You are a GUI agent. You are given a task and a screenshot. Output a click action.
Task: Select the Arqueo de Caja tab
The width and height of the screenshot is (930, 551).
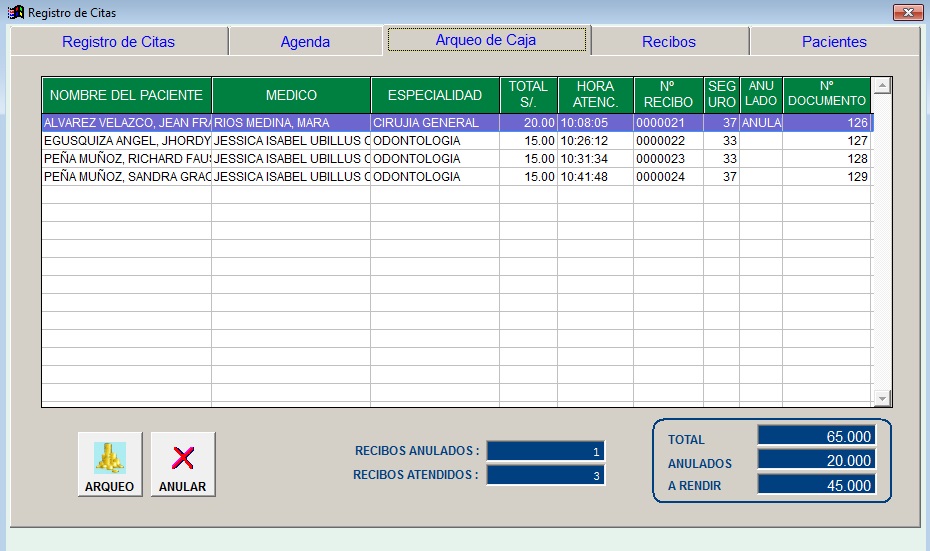[x=486, y=40]
